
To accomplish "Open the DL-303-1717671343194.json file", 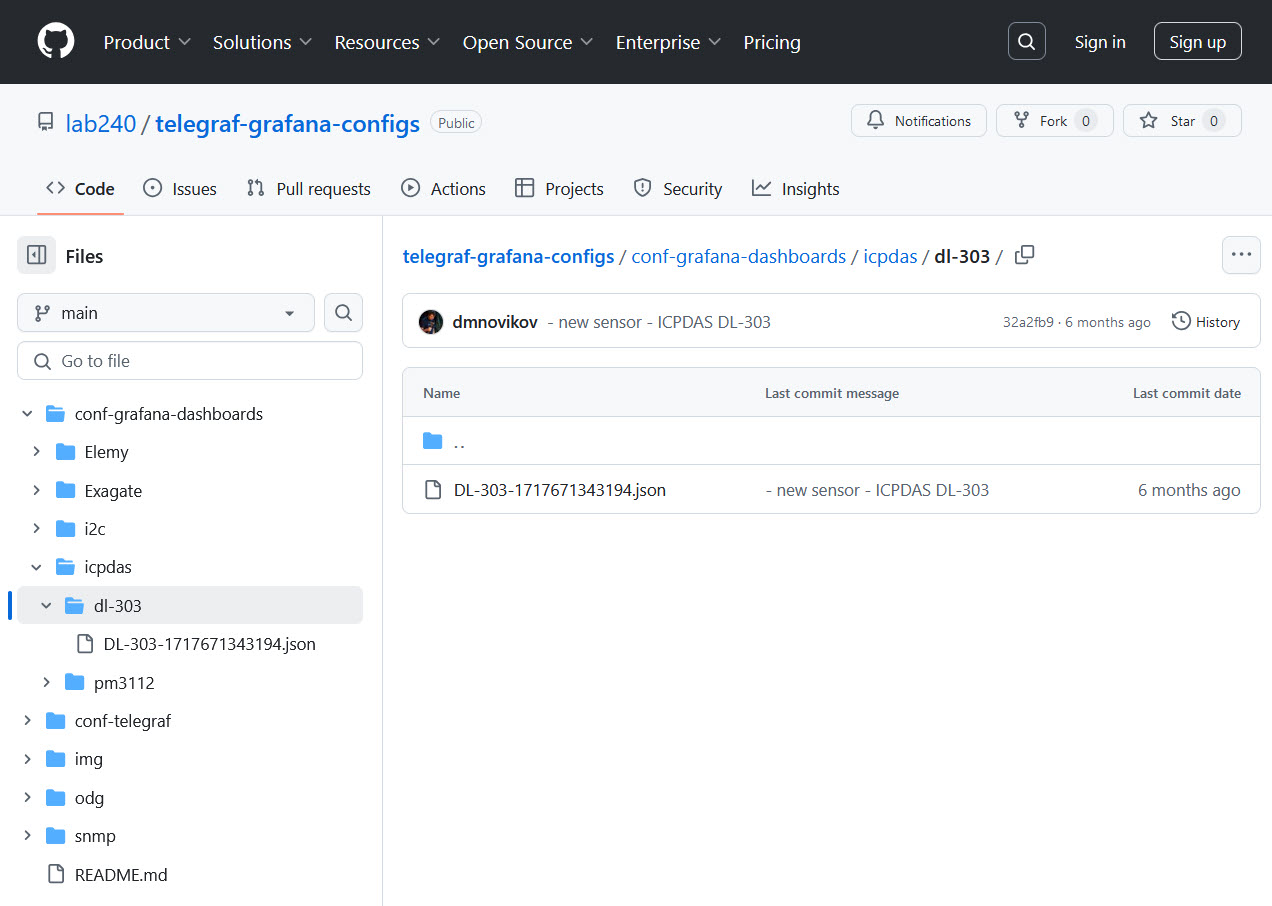I will [559, 489].
